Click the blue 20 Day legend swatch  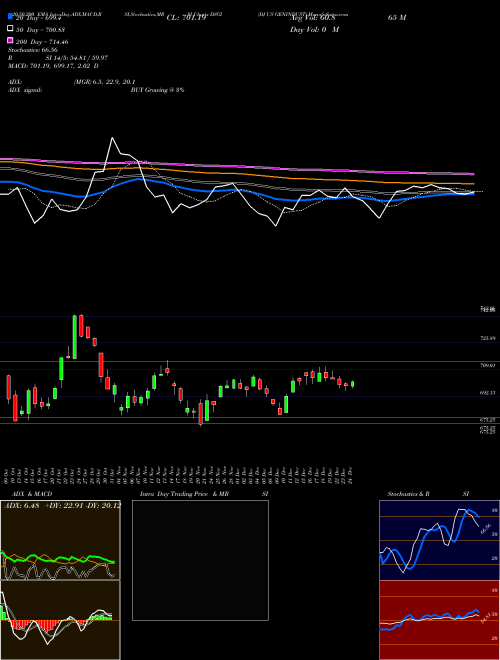pyautogui.click(x=10, y=17)
